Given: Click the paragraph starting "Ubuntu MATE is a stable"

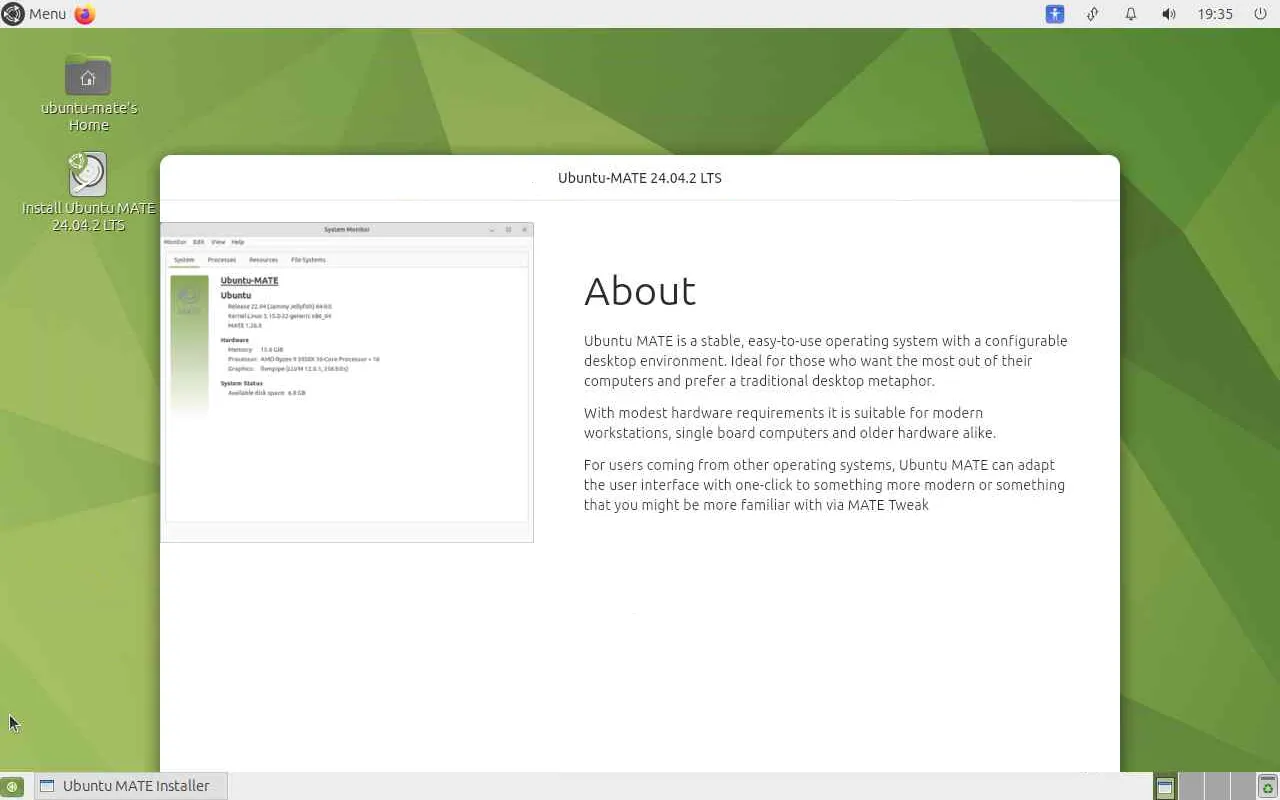Looking at the screenshot, I should pyautogui.click(x=826, y=361).
